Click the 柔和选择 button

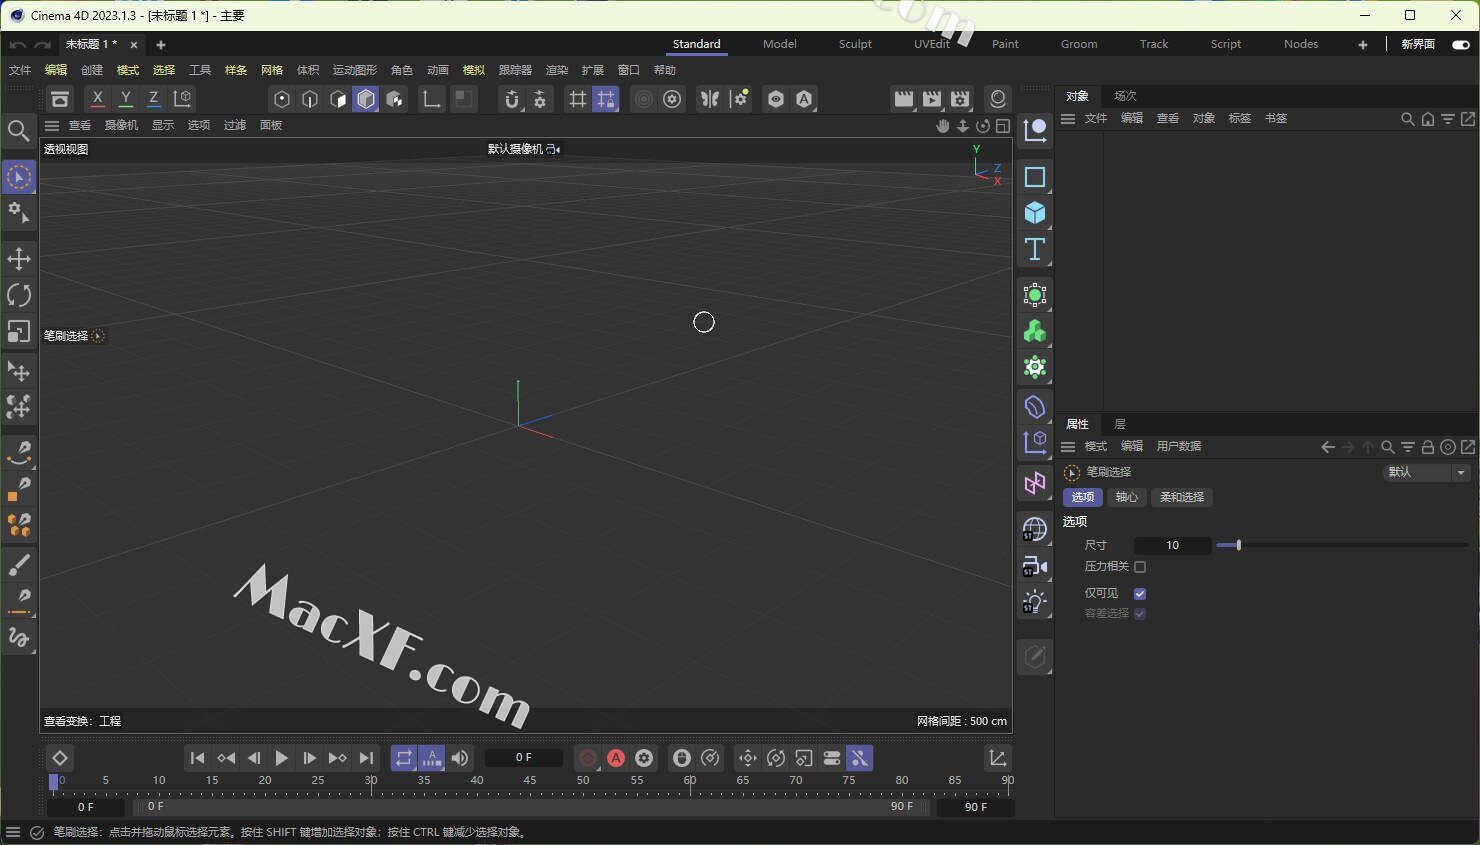tap(1181, 497)
